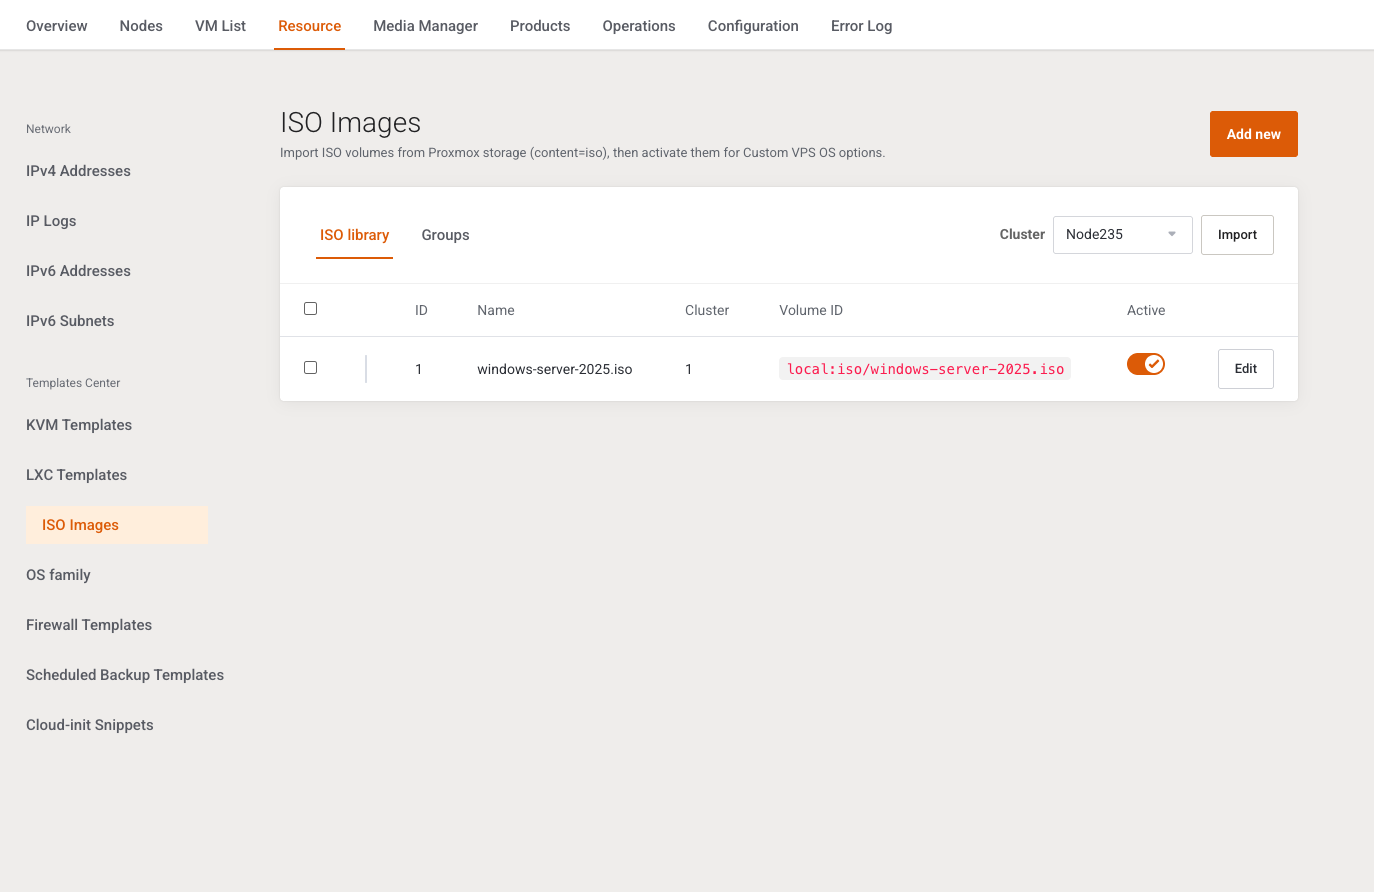The image size is (1374, 892).
Task: Toggle Active switch for windows-server-2025.iso
Action: 1146,364
